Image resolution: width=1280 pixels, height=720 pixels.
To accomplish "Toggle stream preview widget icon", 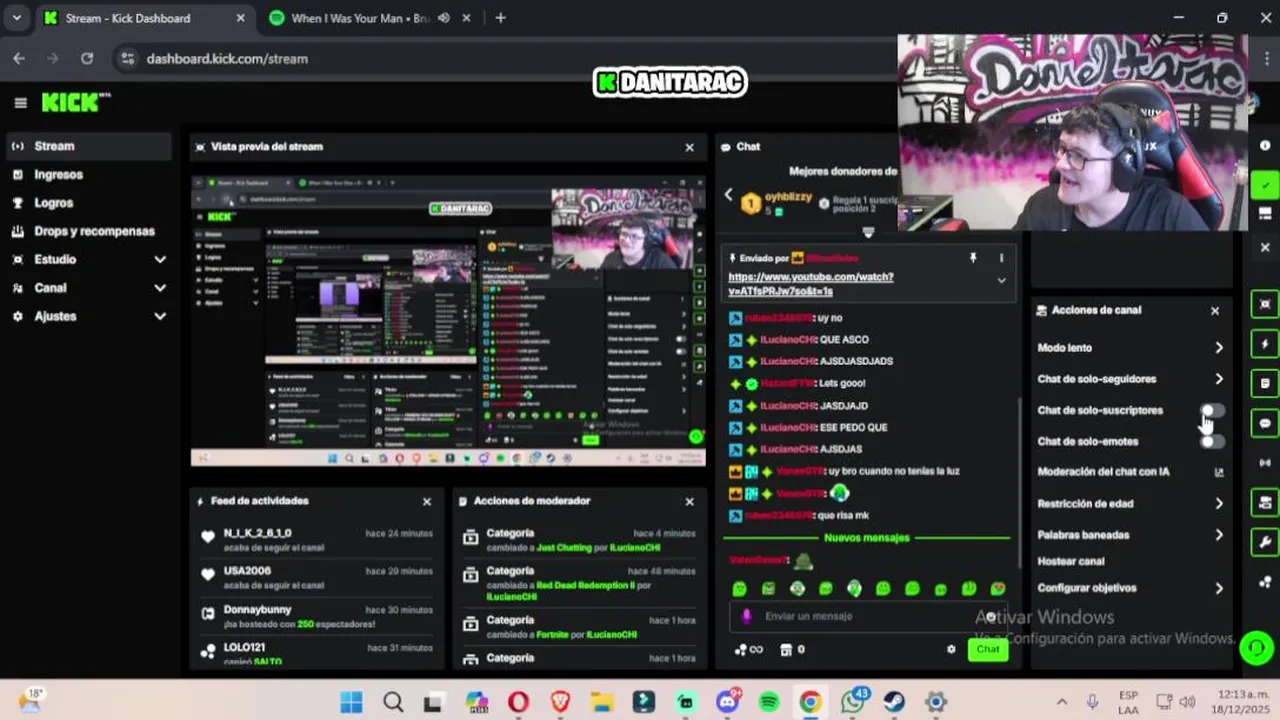I will coord(1265,304).
